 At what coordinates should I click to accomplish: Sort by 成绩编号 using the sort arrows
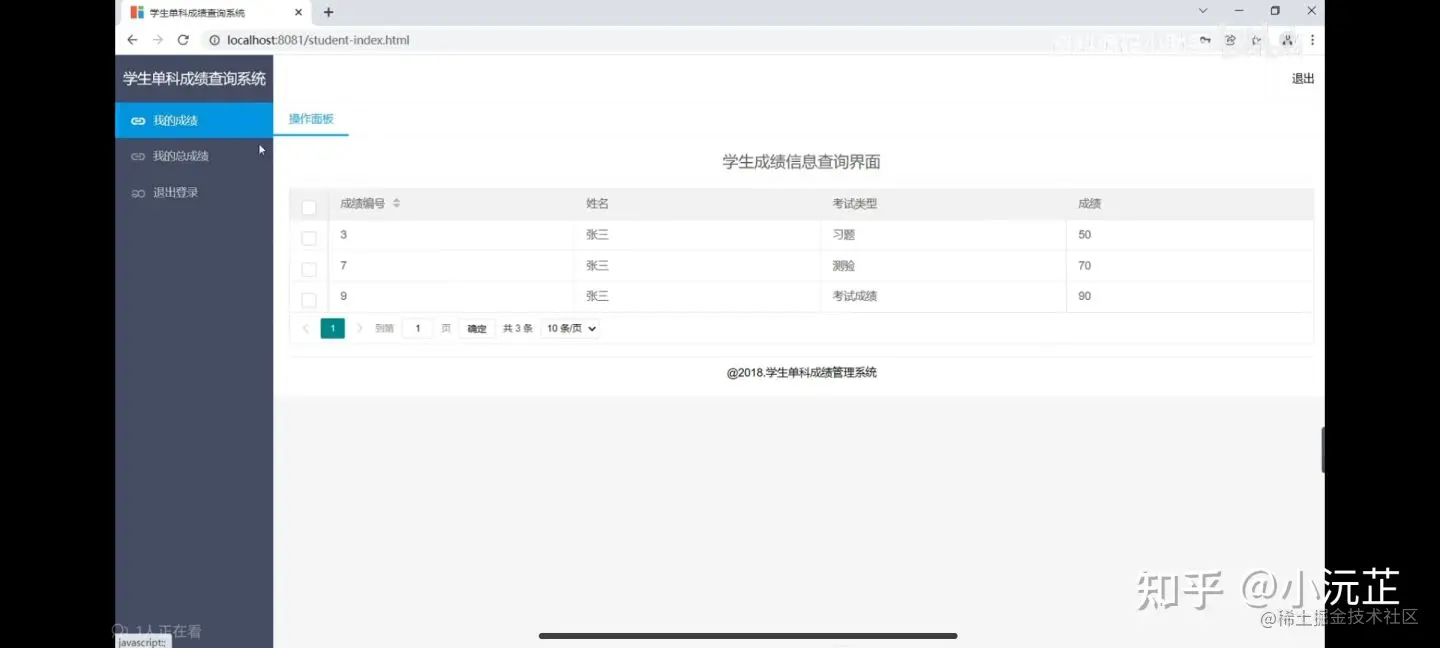coord(396,203)
